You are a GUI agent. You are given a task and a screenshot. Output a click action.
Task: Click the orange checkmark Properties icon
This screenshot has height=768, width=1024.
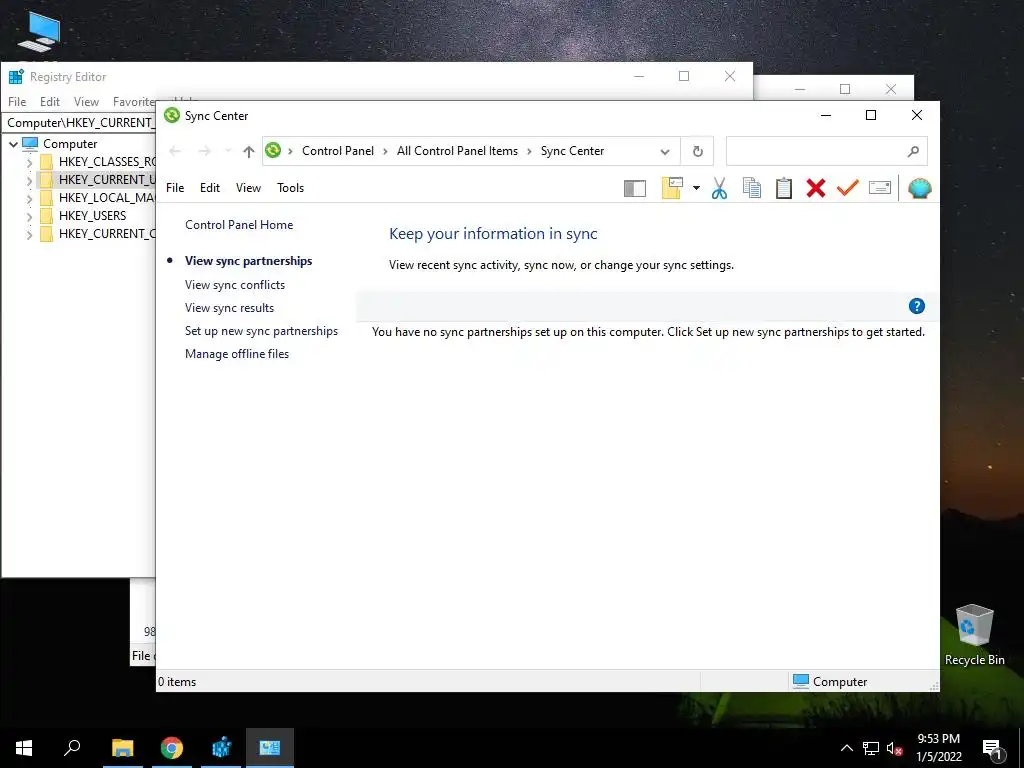pyautogui.click(x=848, y=188)
